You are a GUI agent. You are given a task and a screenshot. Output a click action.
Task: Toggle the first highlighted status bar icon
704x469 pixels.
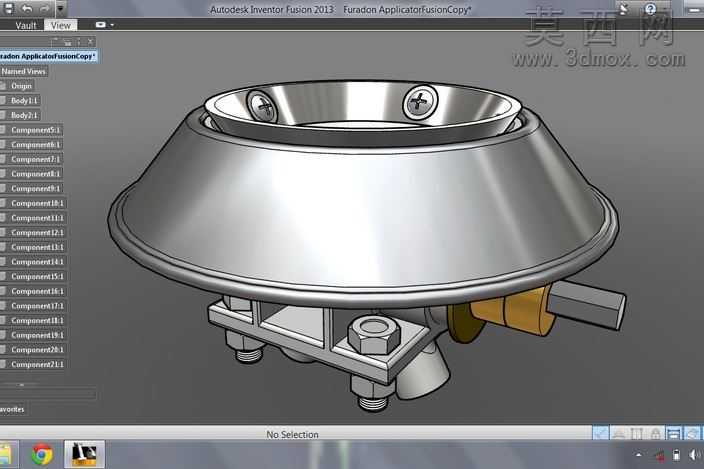click(x=601, y=433)
